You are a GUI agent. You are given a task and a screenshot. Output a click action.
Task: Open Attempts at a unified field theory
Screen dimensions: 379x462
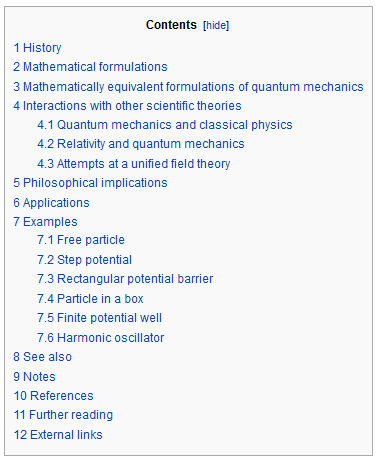pos(134,164)
